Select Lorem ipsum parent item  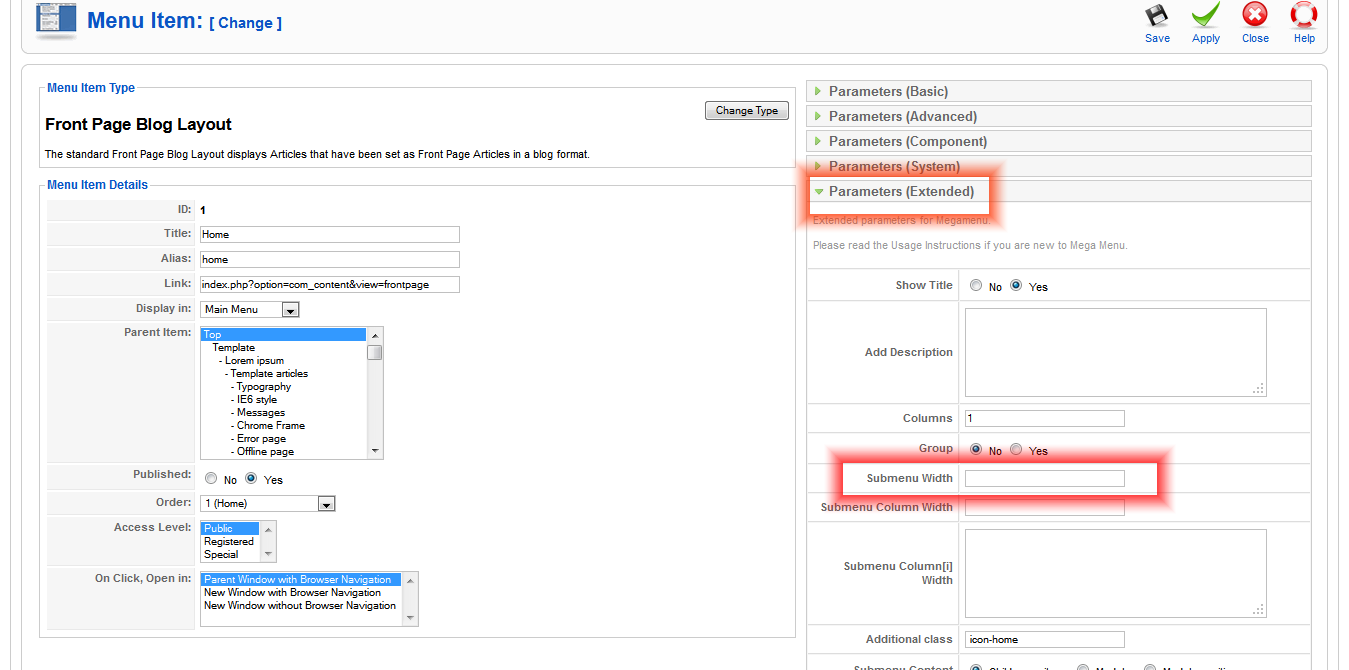(284, 361)
